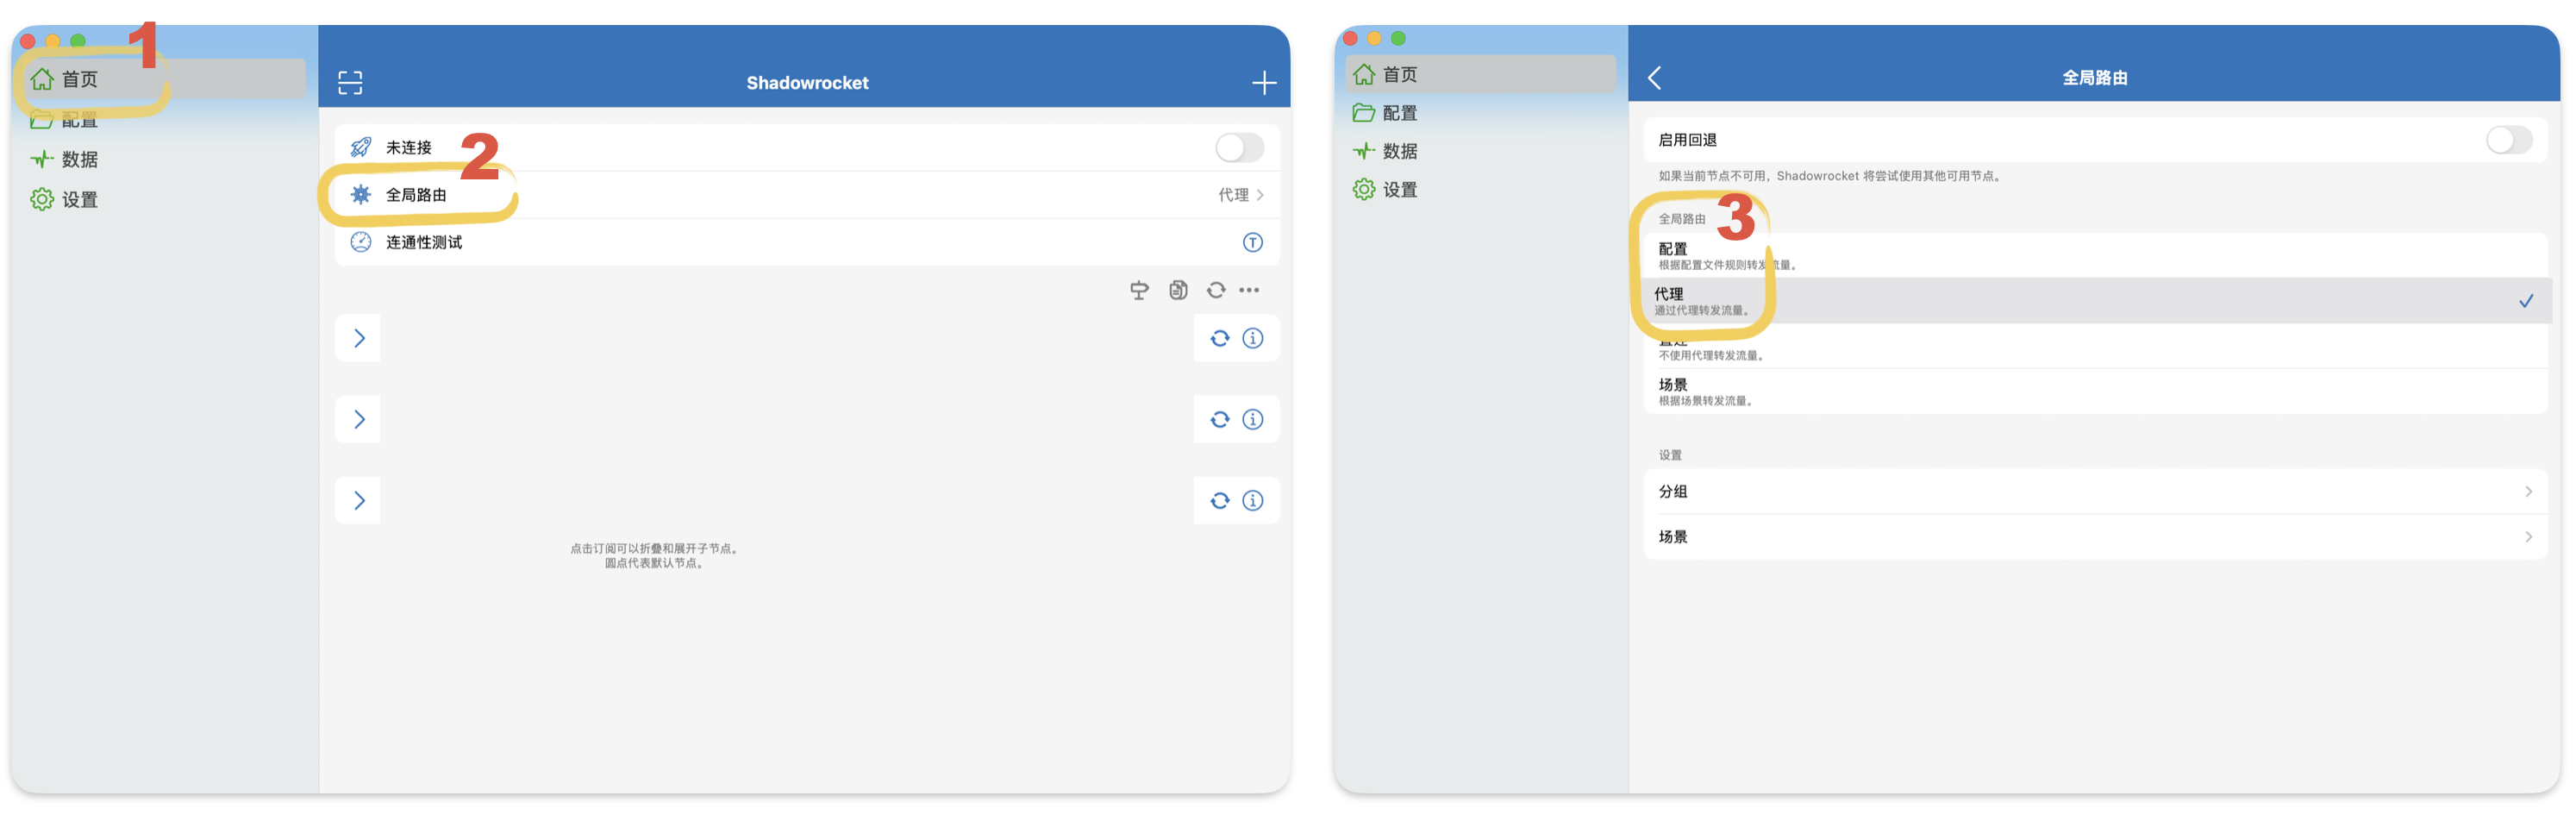The height and width of the screenshot is (821, 2576).
Task: Expand the first subscription with its chevron
Action: point(359,339)
